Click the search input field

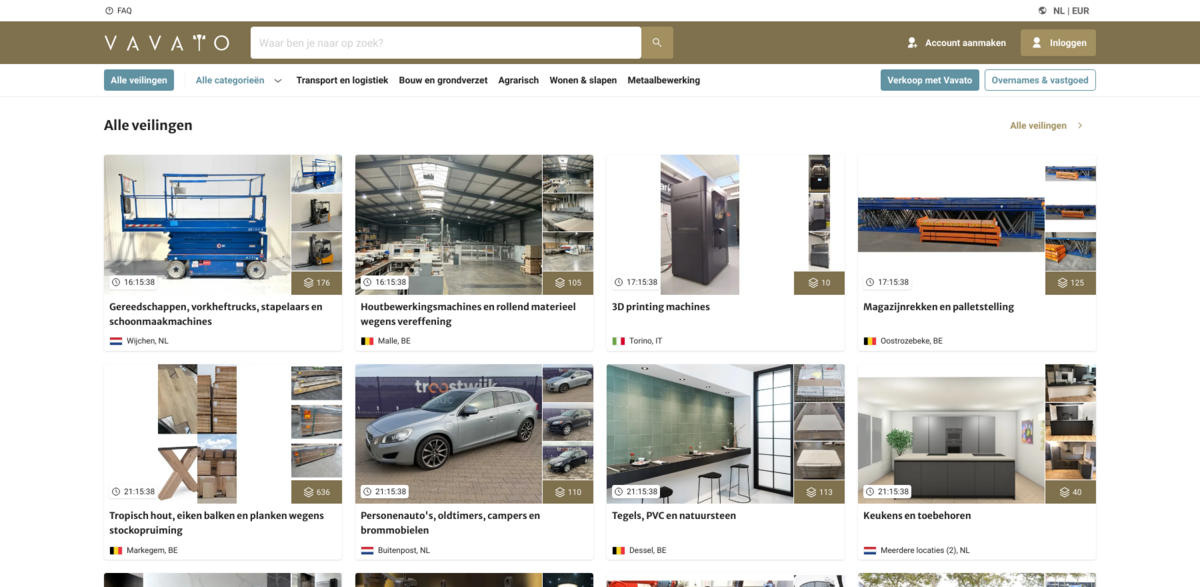(x=445, y=43)
